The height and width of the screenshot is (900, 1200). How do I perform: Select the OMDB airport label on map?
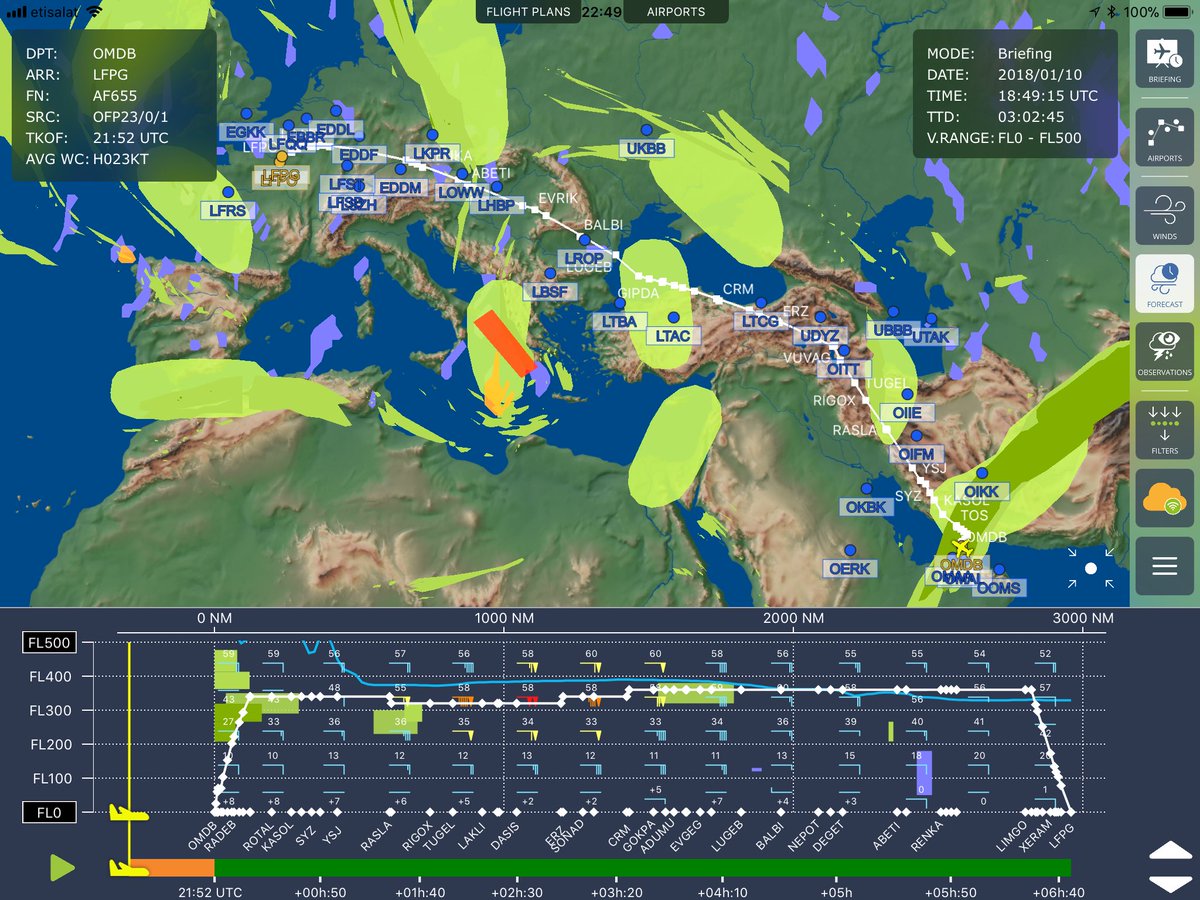coord(962,565)
